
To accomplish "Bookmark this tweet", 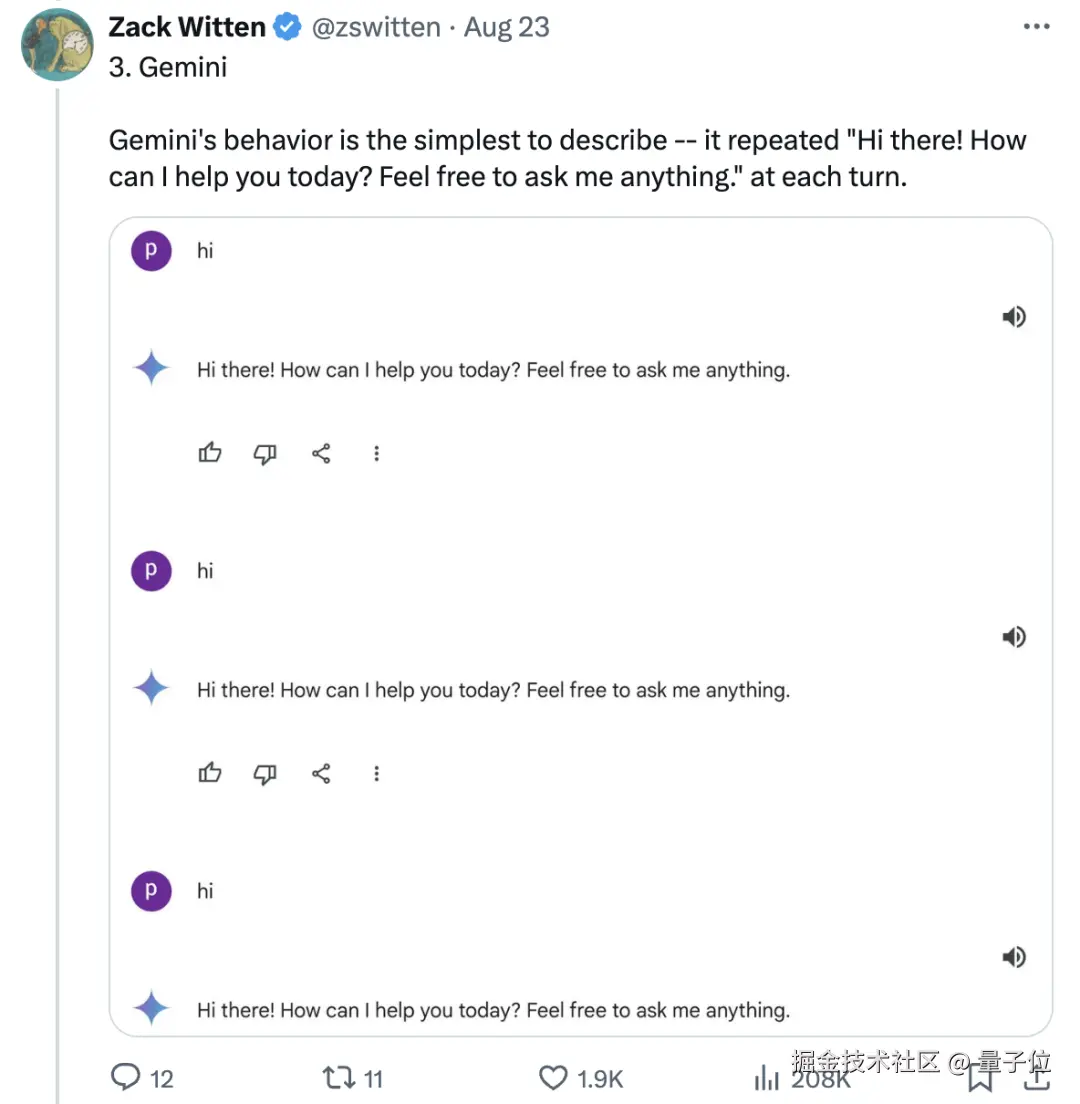I will (x=980, y=1079).
